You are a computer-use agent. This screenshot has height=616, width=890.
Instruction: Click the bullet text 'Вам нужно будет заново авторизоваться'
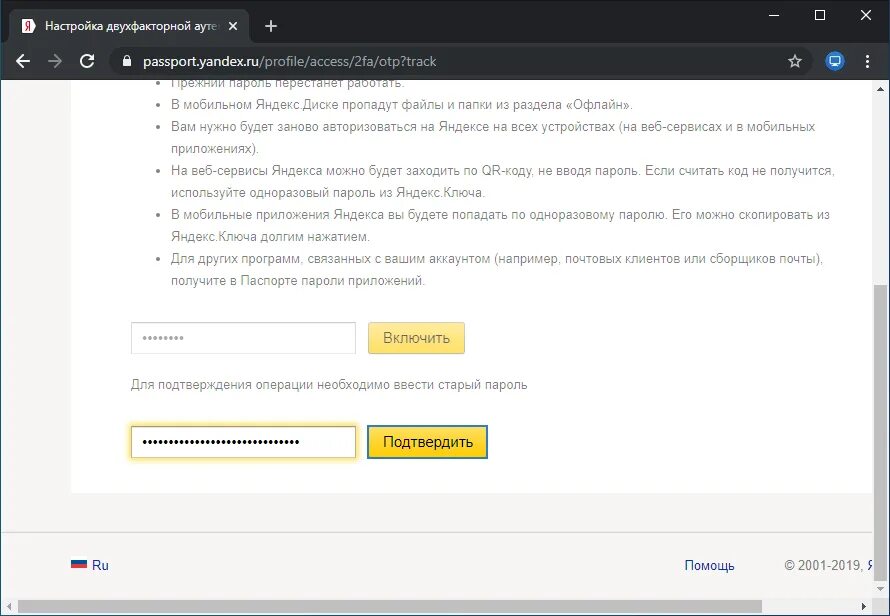pos(493,137)
